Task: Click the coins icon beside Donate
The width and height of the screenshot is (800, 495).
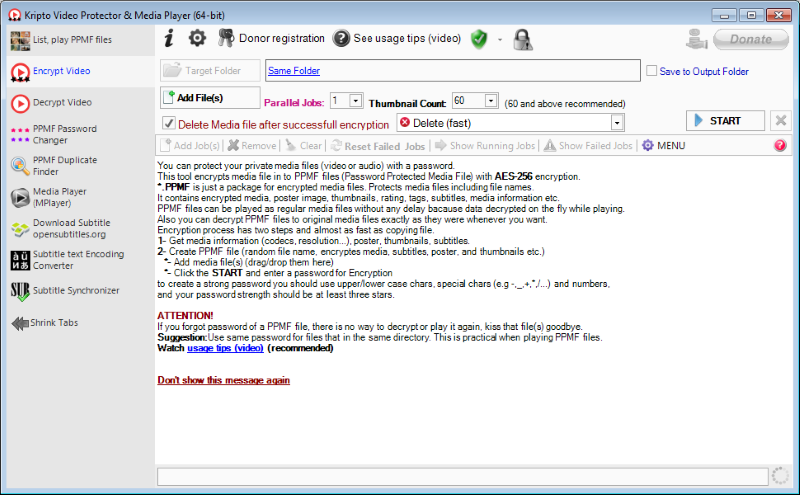Action: 696,39
